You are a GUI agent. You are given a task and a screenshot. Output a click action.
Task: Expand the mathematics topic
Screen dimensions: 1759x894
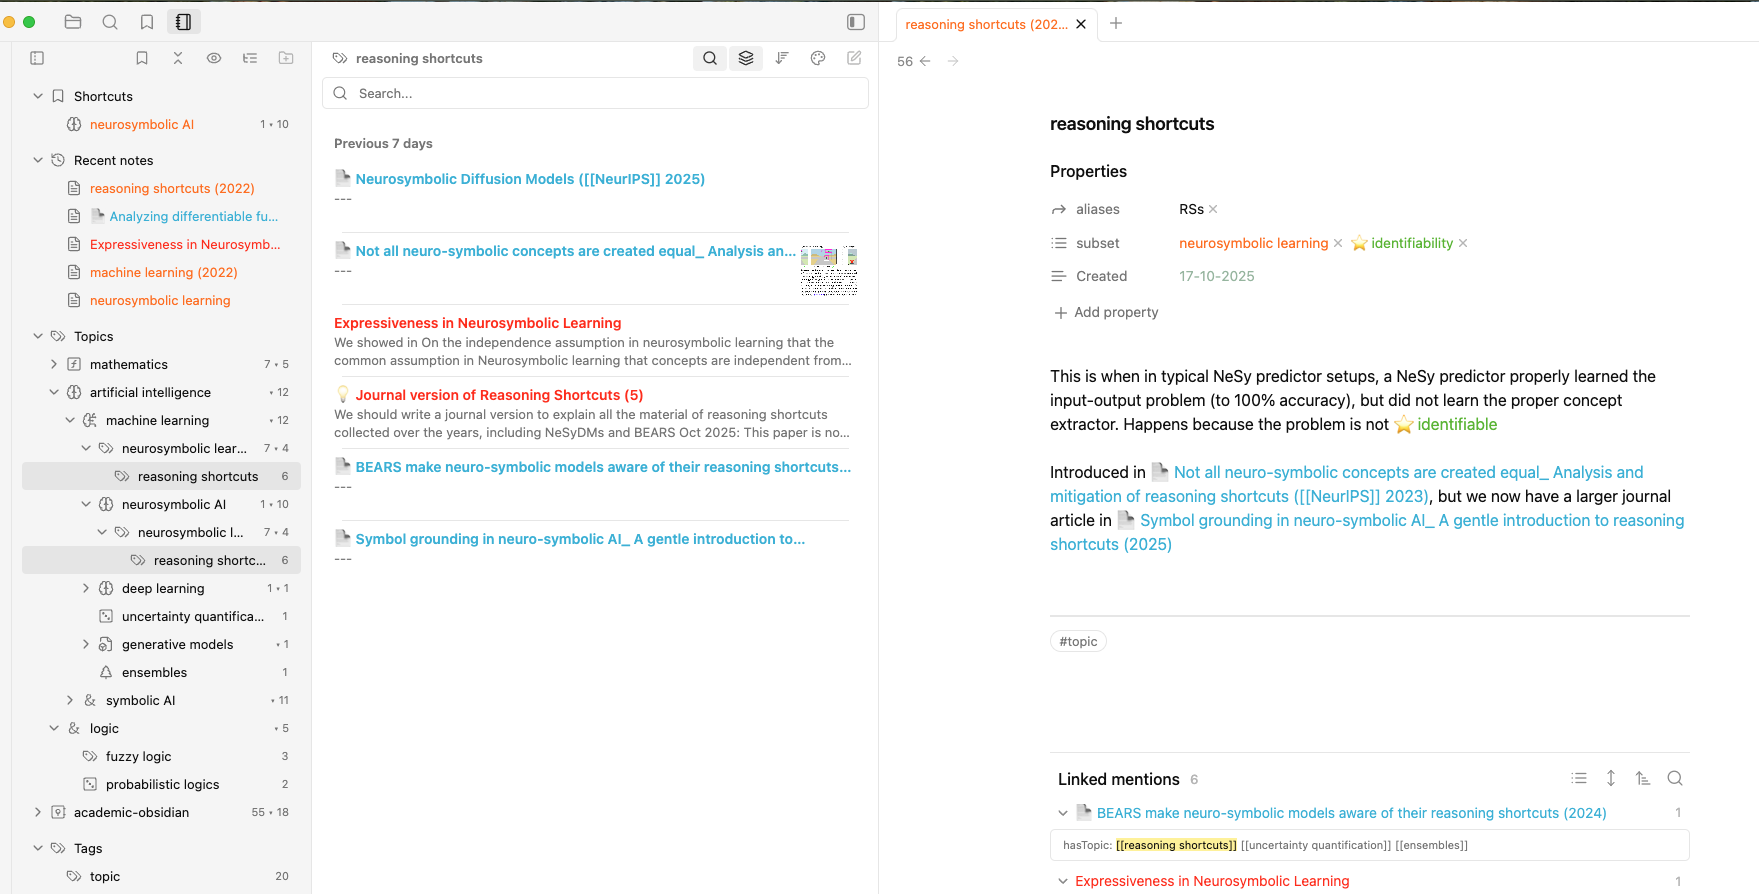(x=54, y=364)
